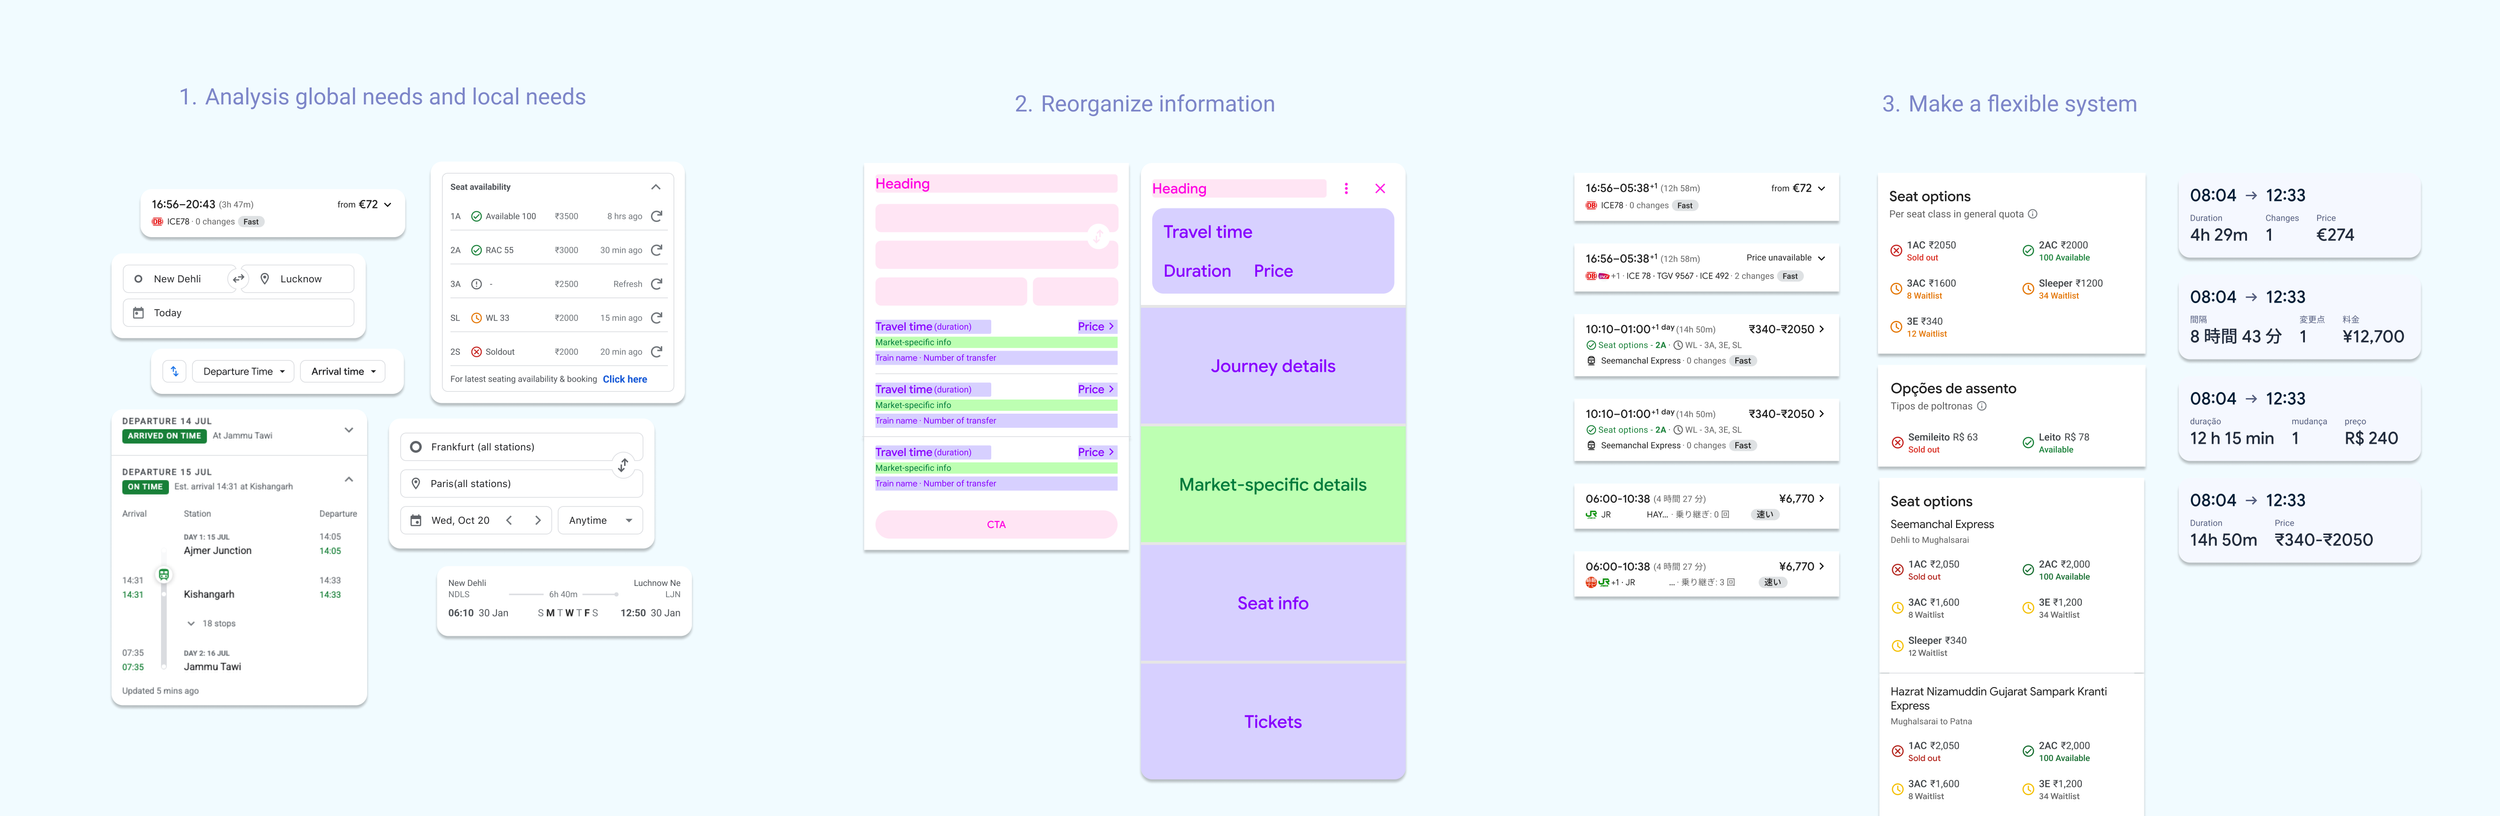The image size is (2500, 816).
Task: Open the three-dot menu next to Heading
Action: coord(1346,188)
